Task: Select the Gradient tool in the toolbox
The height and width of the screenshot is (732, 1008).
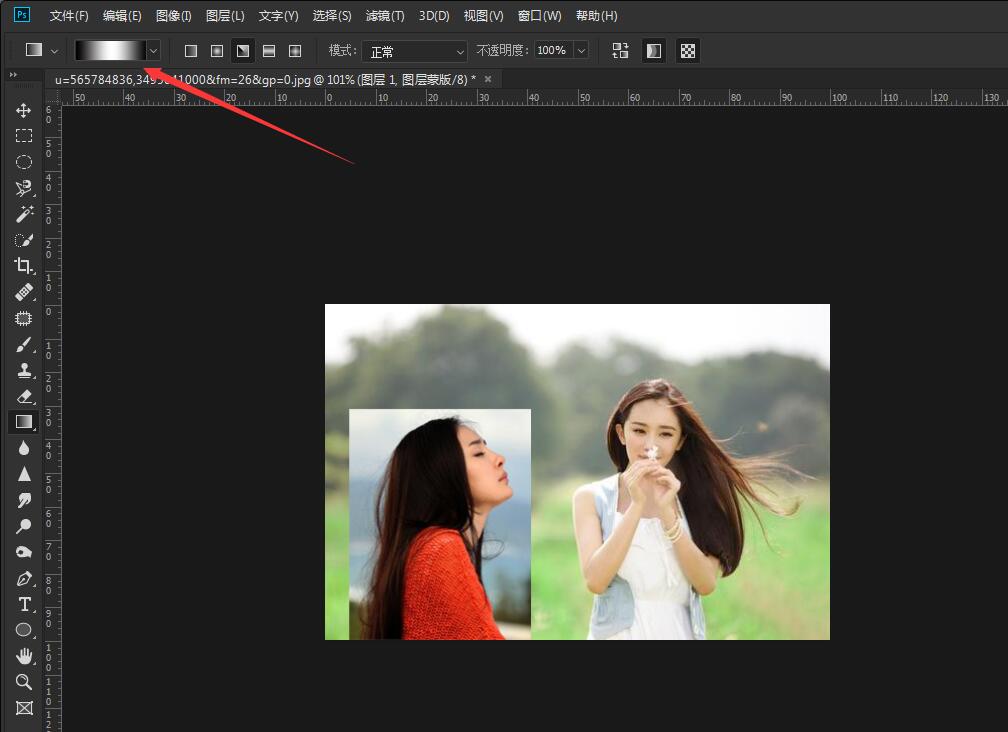Action: pyautogui.click(x=24, y=422)
